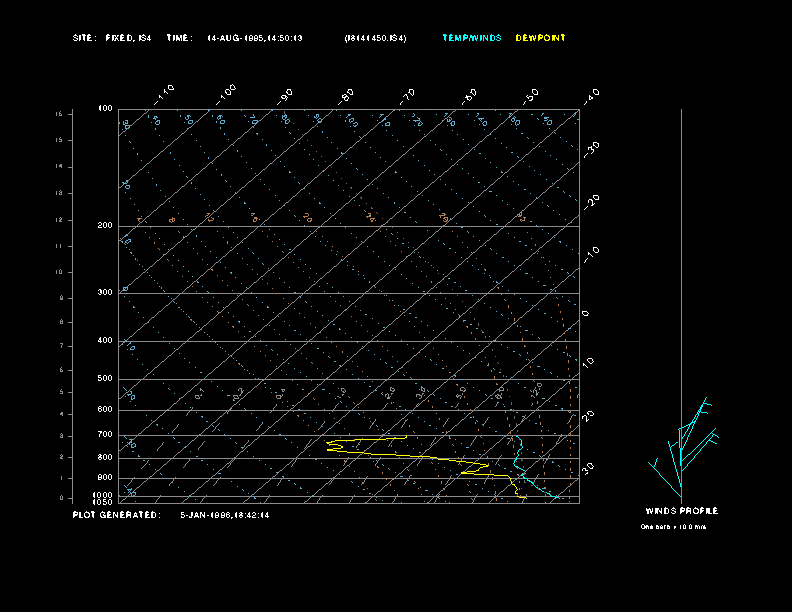The height and width of the screenshot is (612, 792).
Task: Click the 200 pressure level label
Action: click(105, 226)
